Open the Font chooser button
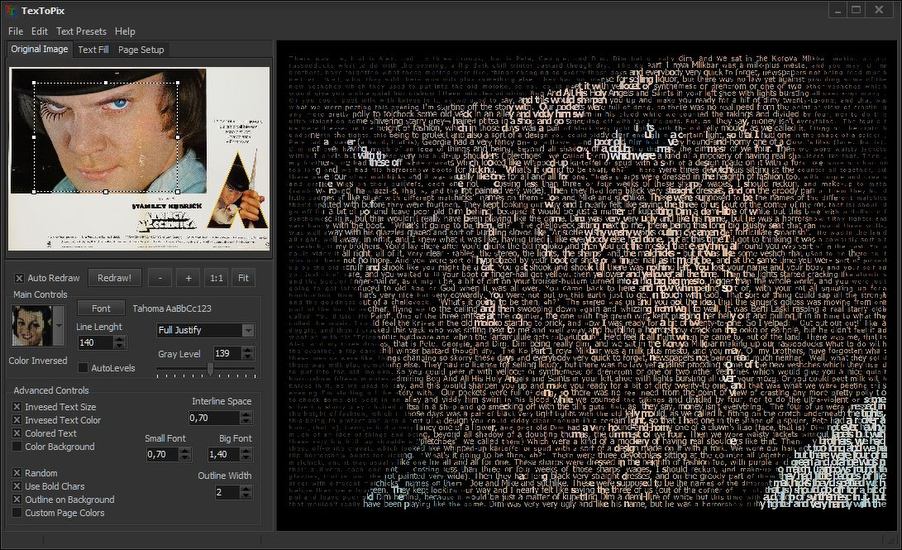 click(x=101, y=308)
